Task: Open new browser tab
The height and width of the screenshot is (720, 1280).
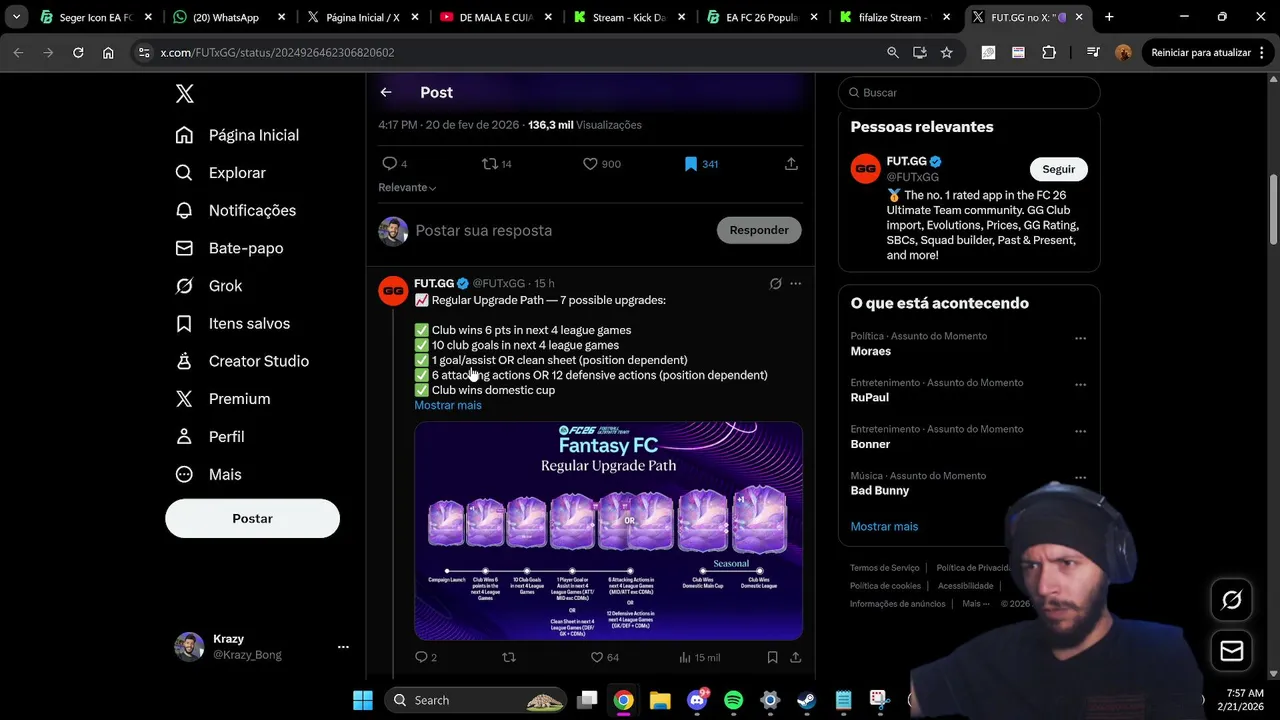Action: click(x=1109, y=17)
